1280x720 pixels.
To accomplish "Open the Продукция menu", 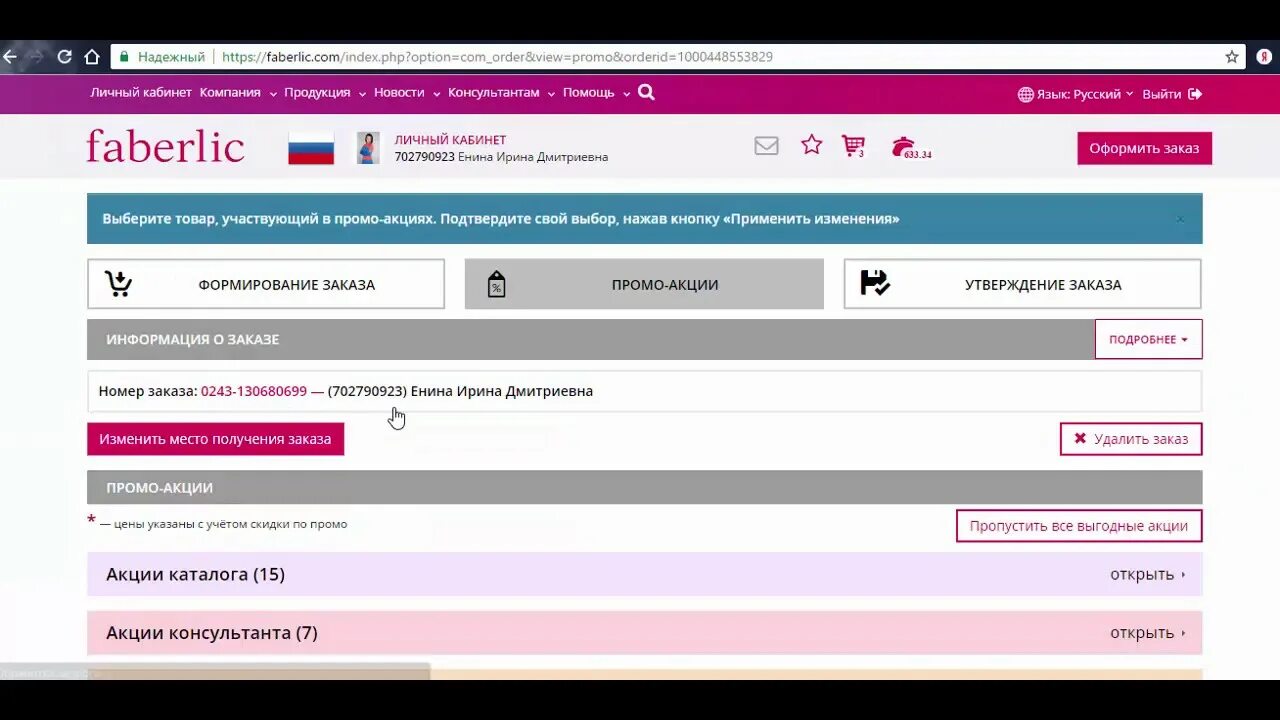I will (x=324, y=93).
